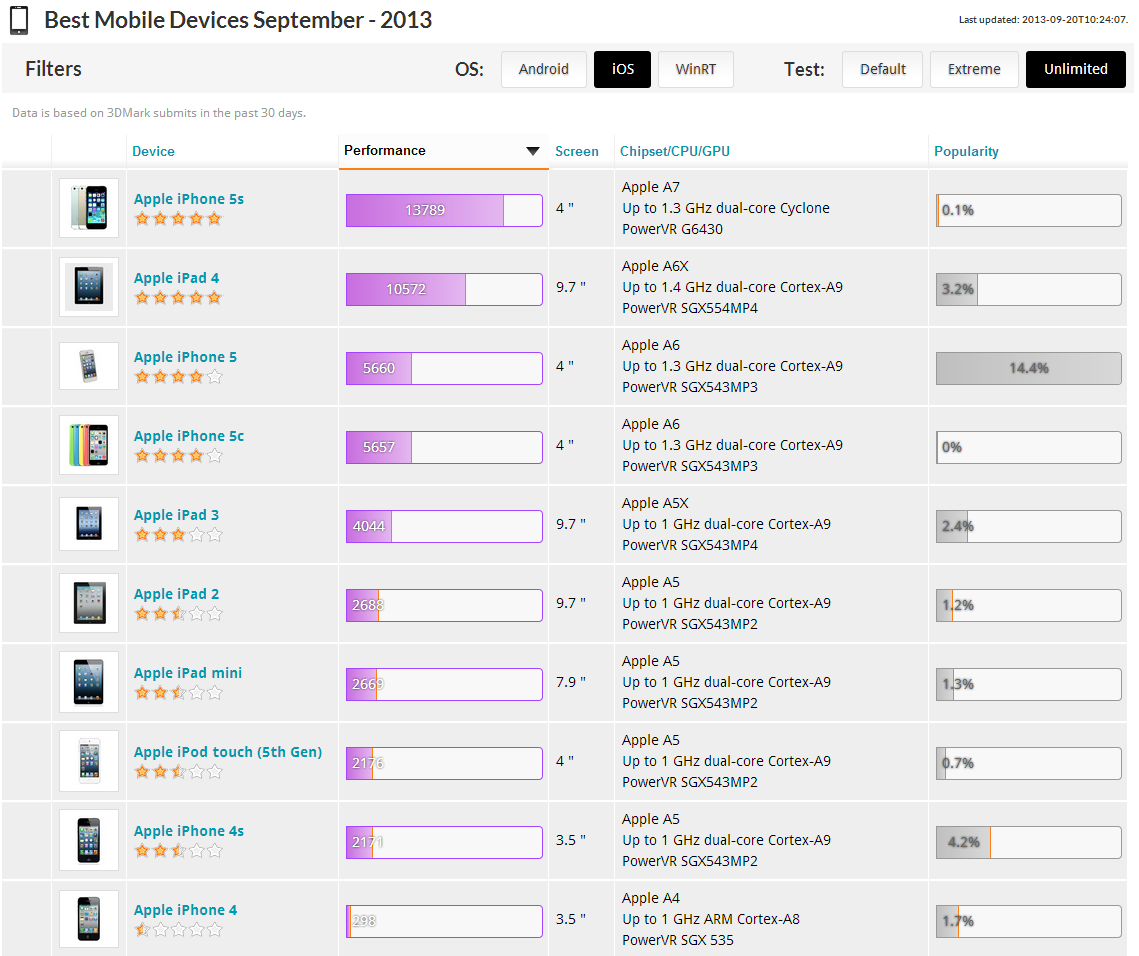Open the Apple iPhone 4s device page

[189, 830]
